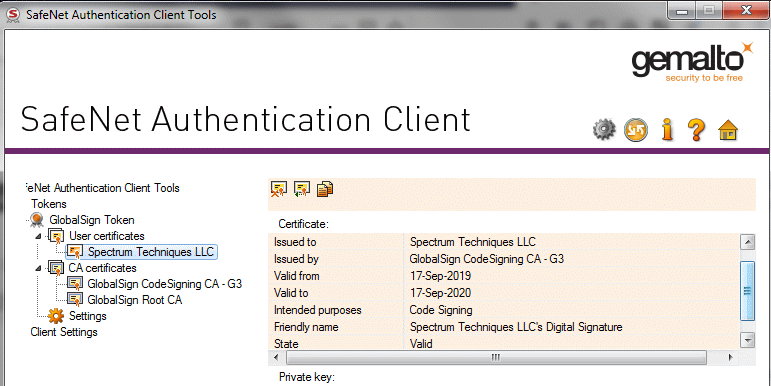Click the Export Certificate toolbar icon

pos(302,189)
